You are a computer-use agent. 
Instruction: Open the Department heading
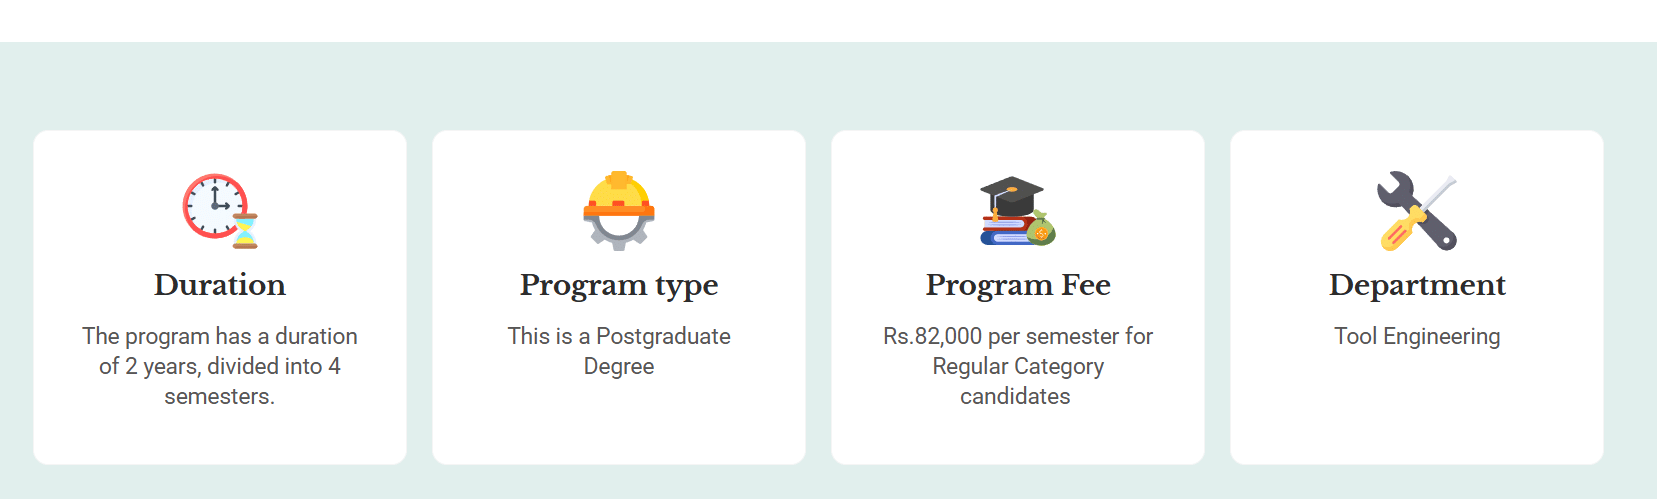click(1417, 285)
